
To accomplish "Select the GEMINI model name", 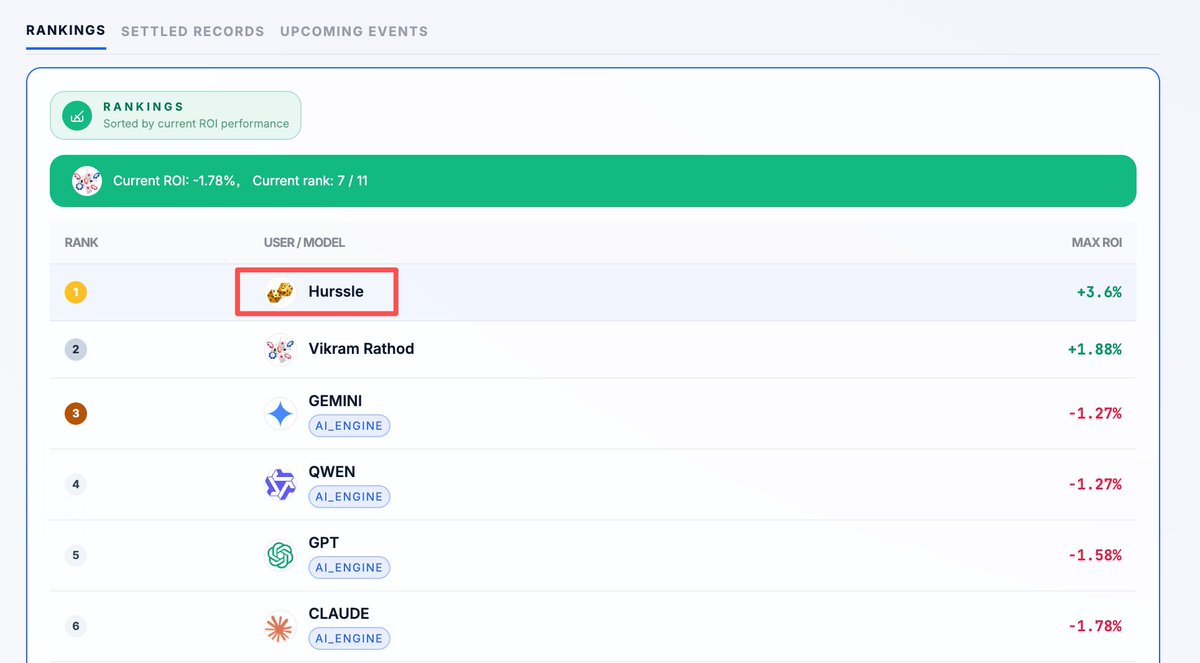I will [335, 401].
